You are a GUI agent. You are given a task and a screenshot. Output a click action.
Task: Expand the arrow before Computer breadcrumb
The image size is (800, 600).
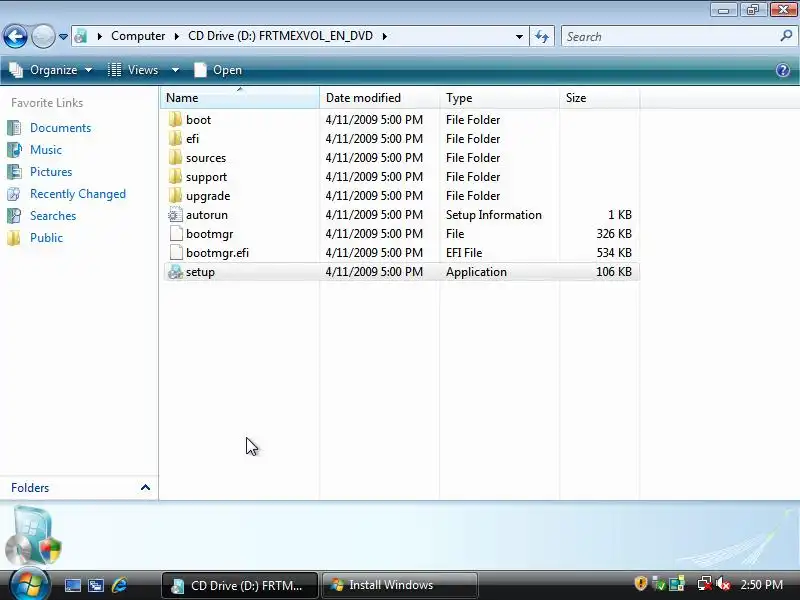pos(99,36)
